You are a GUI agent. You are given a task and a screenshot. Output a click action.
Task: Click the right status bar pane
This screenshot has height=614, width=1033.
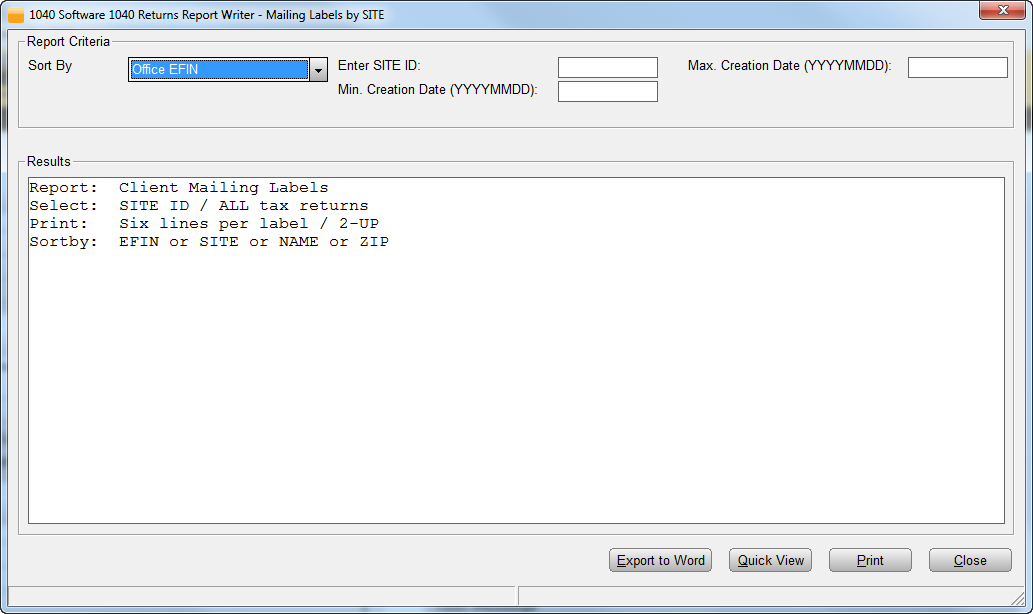(765, 596)
